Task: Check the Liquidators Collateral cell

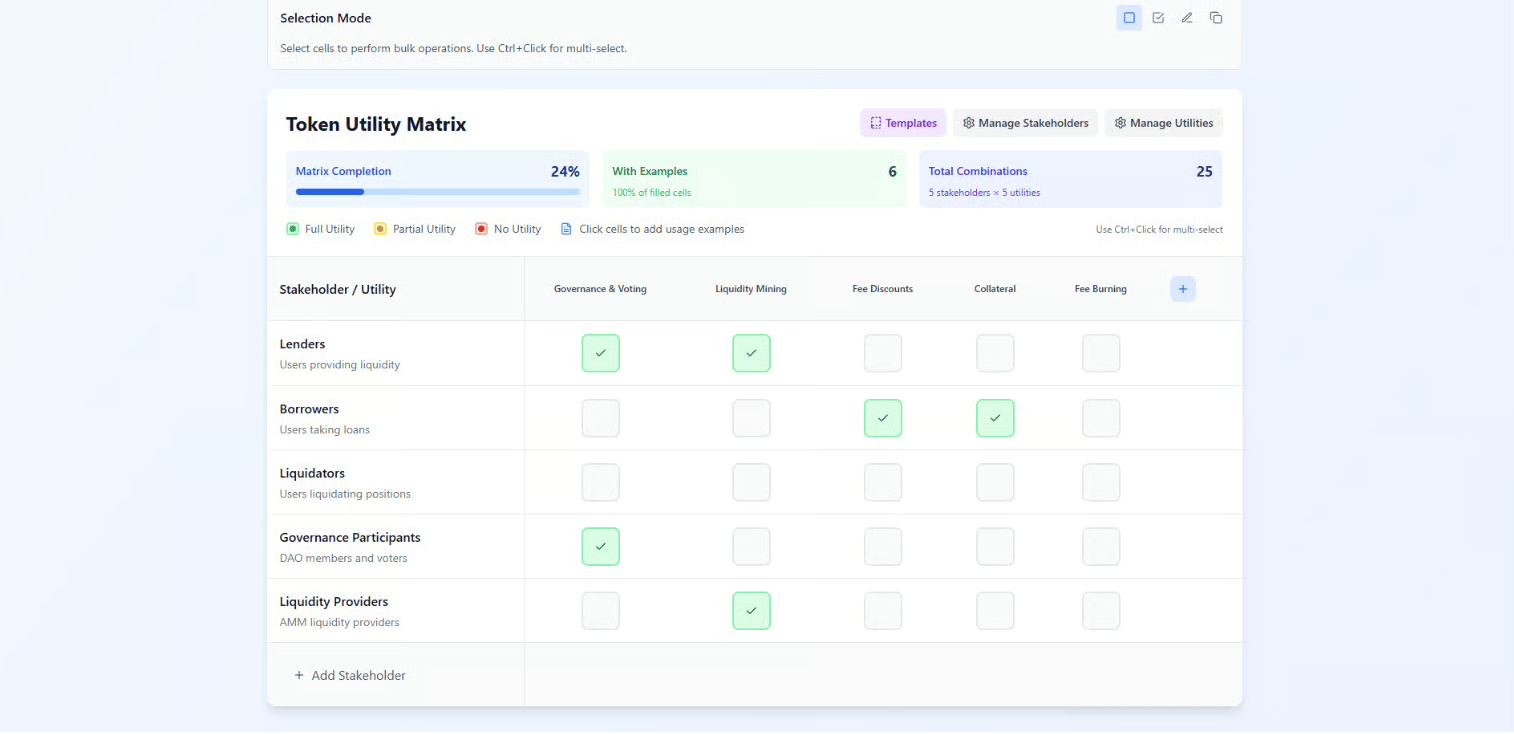Action: click(x=995, y=482)
